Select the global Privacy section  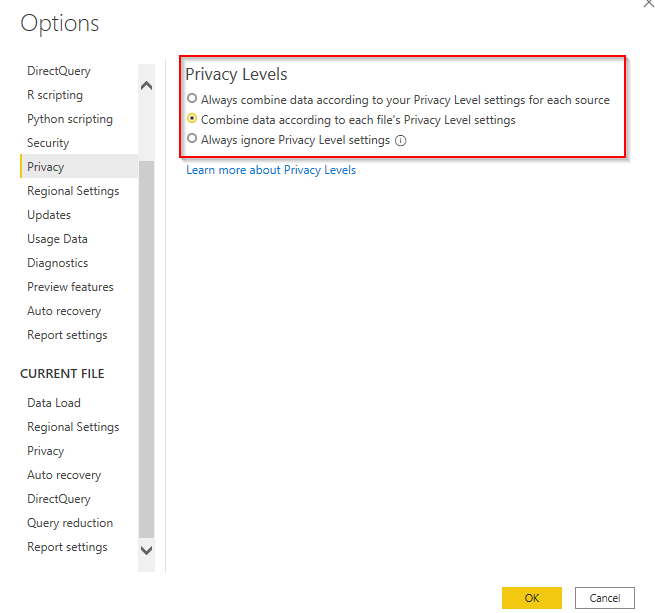(79, 167)
